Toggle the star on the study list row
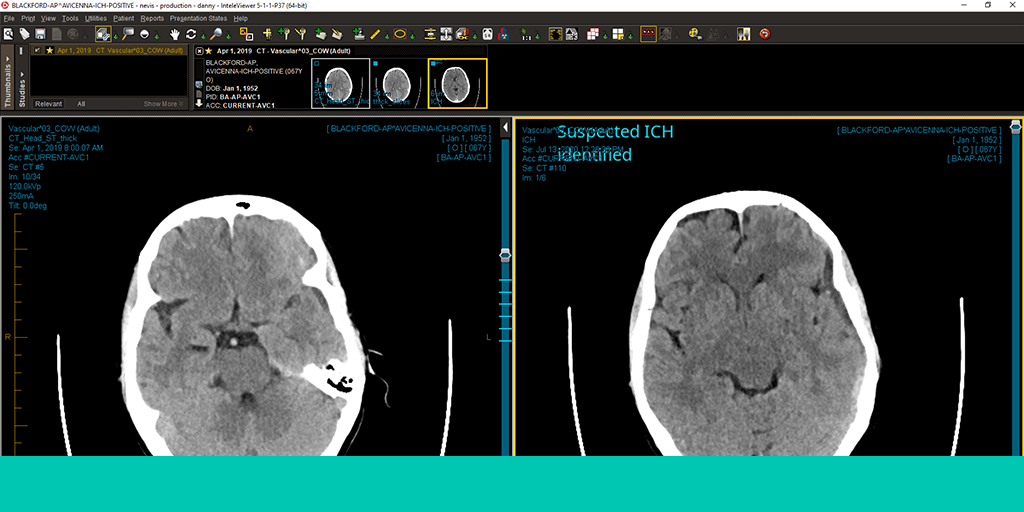 pos(50,50)
